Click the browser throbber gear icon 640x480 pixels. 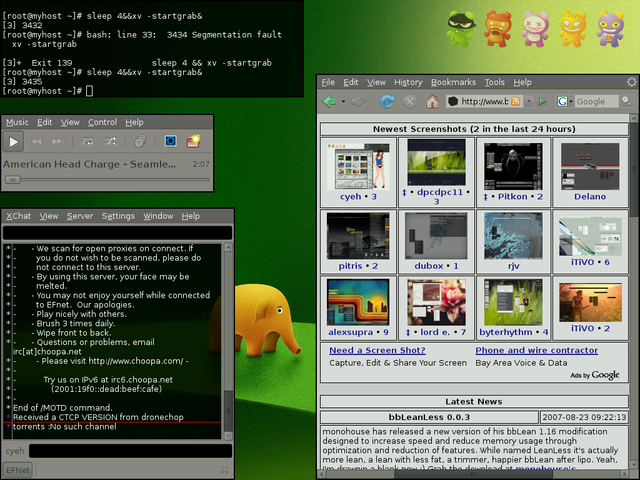click(632, 82)
